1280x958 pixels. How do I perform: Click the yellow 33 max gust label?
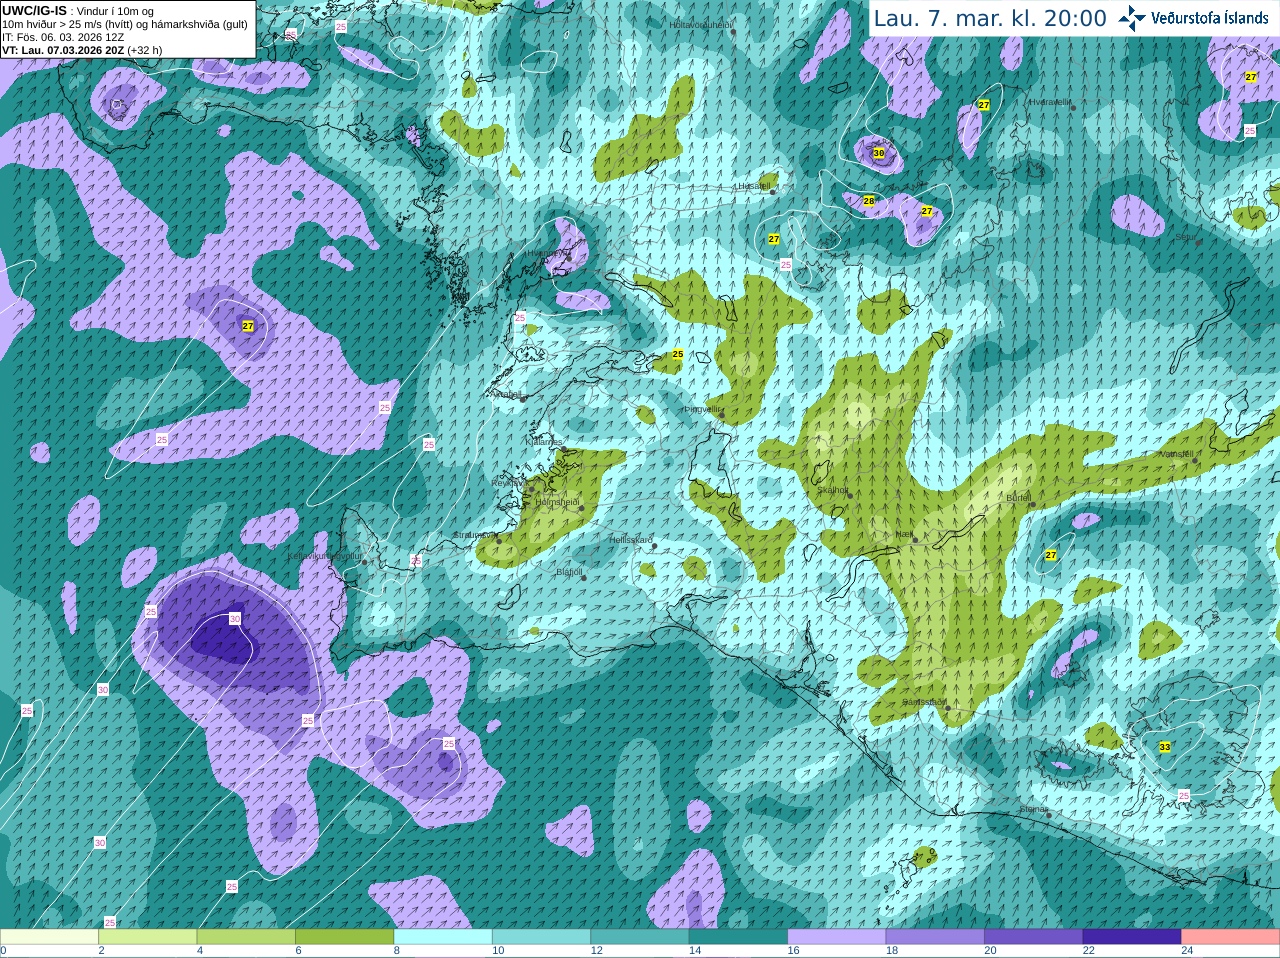click(x=1165, y=747)
